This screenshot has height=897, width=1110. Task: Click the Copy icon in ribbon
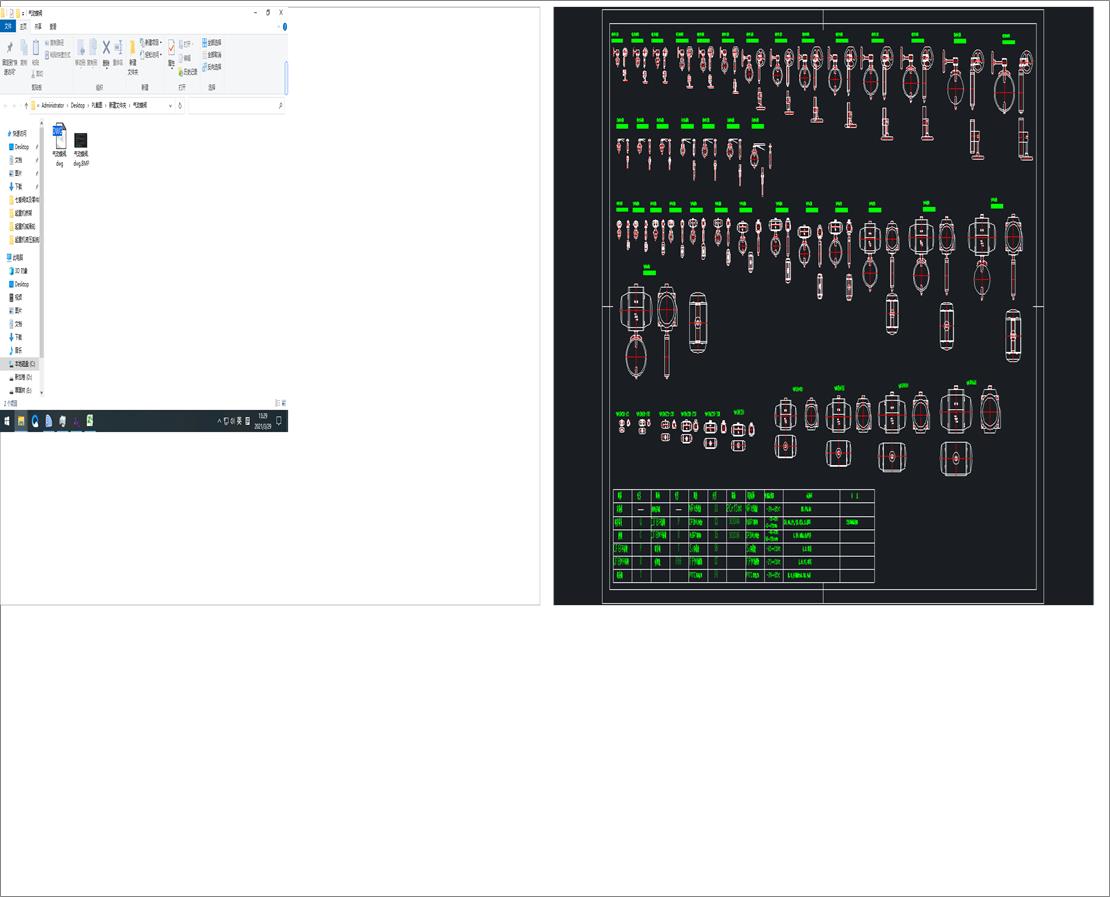(x=23, y=48)
